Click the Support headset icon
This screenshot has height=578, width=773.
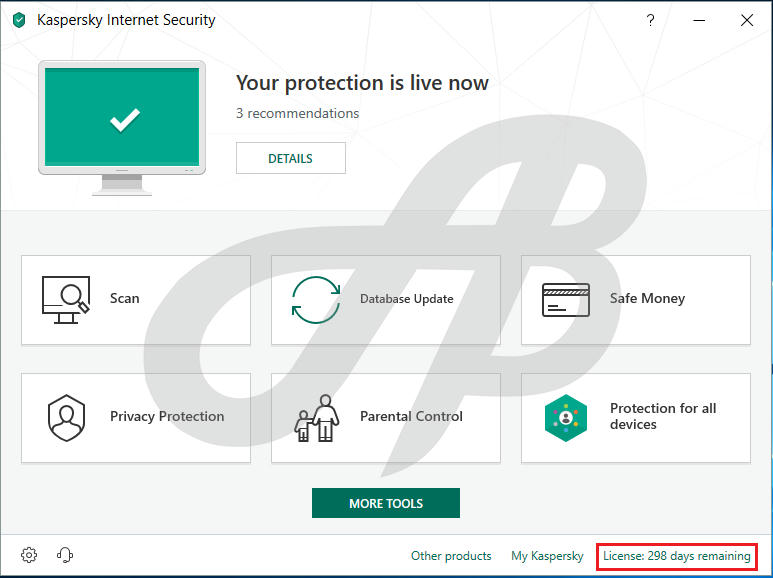pos(65,555)
